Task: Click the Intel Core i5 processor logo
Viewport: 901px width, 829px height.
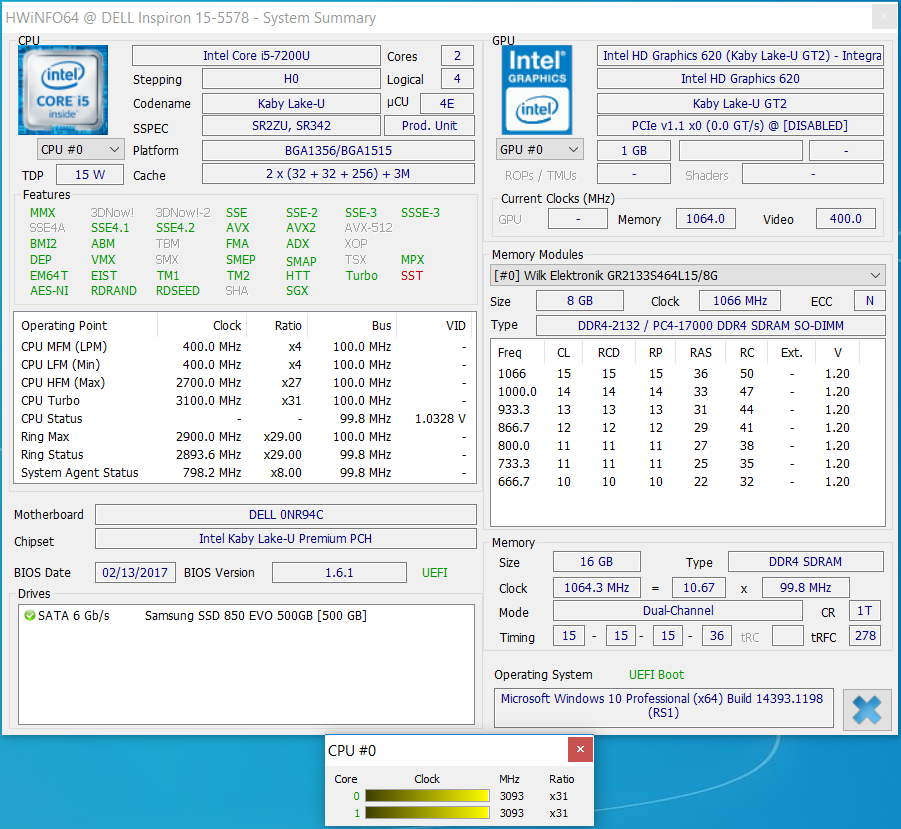Action: pos(63,90)
